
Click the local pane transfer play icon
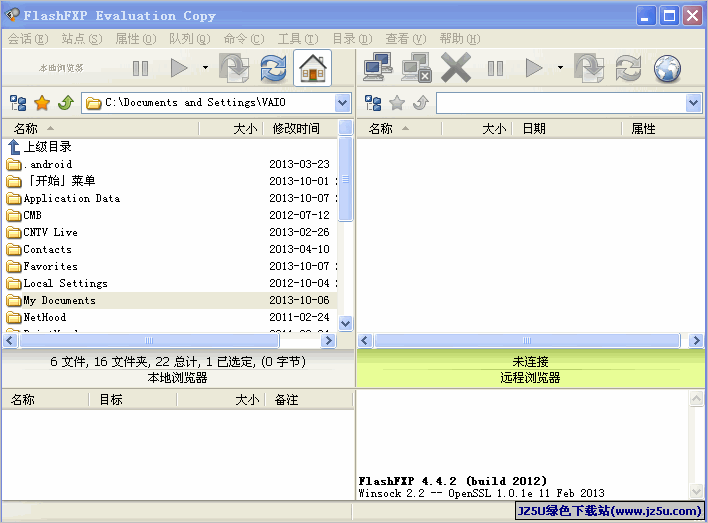pos(179,69)
